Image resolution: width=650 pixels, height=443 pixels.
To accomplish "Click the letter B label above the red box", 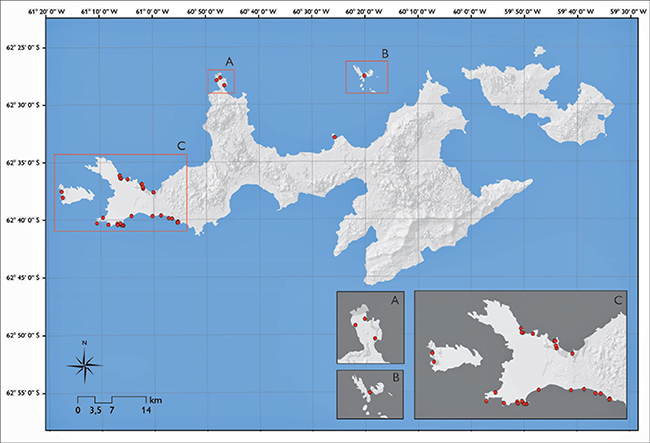I will [383, 53].
